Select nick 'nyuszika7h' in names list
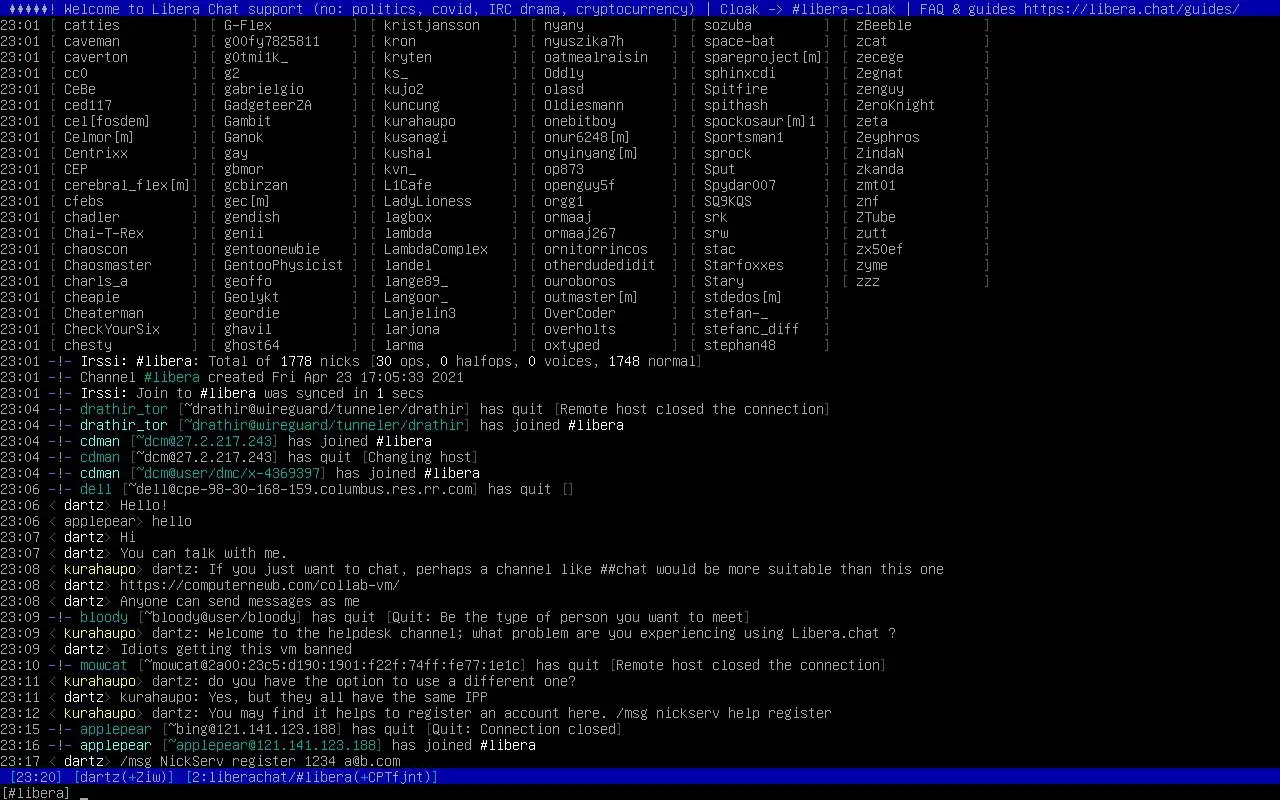 point(584,41)
